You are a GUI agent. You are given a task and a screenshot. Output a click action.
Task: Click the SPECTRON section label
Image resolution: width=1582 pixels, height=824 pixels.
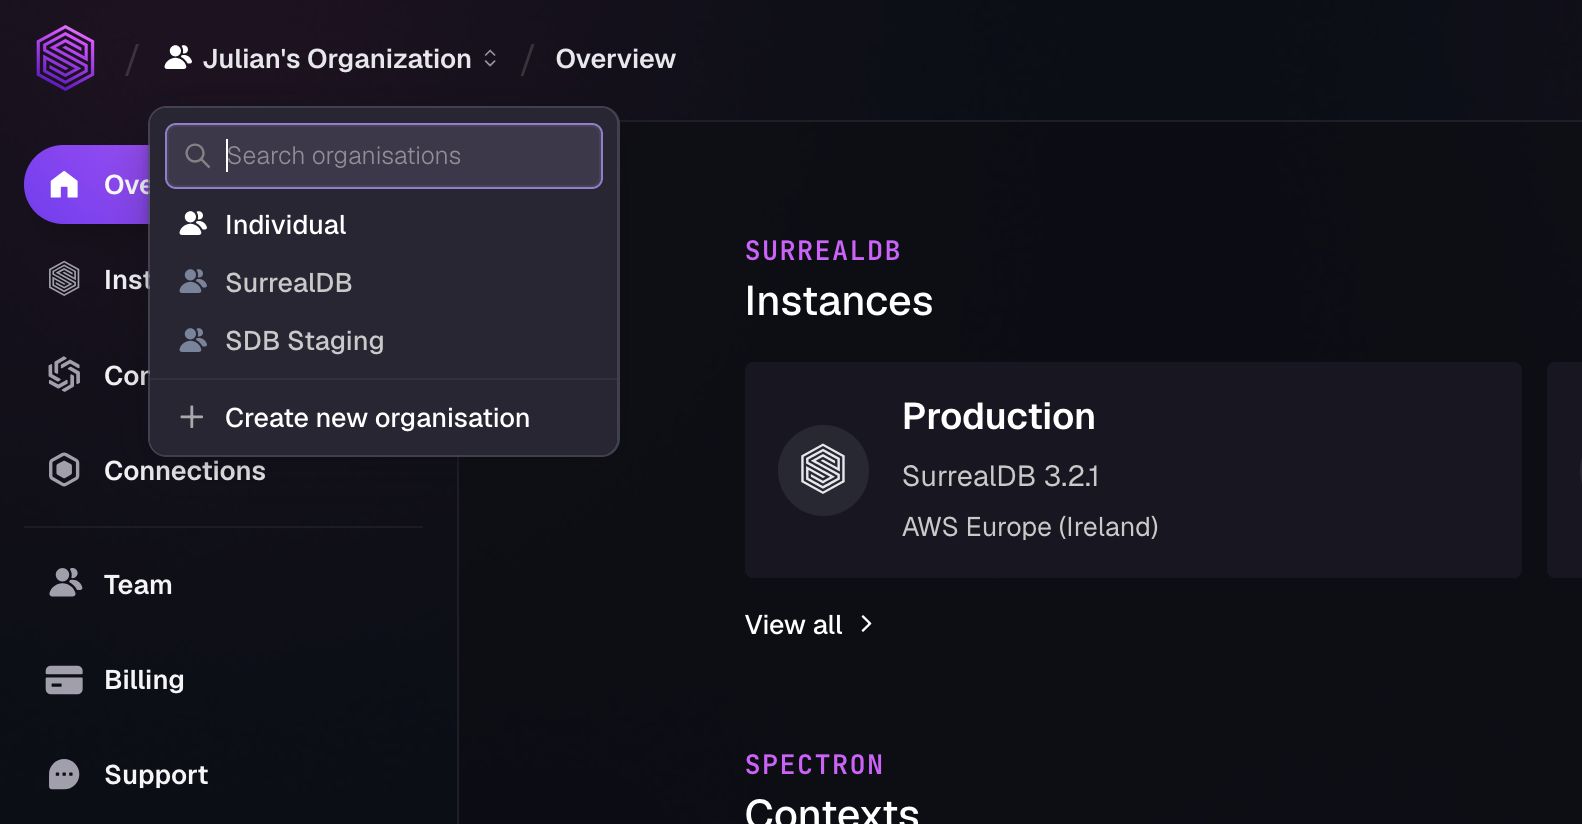click(814, 765)
